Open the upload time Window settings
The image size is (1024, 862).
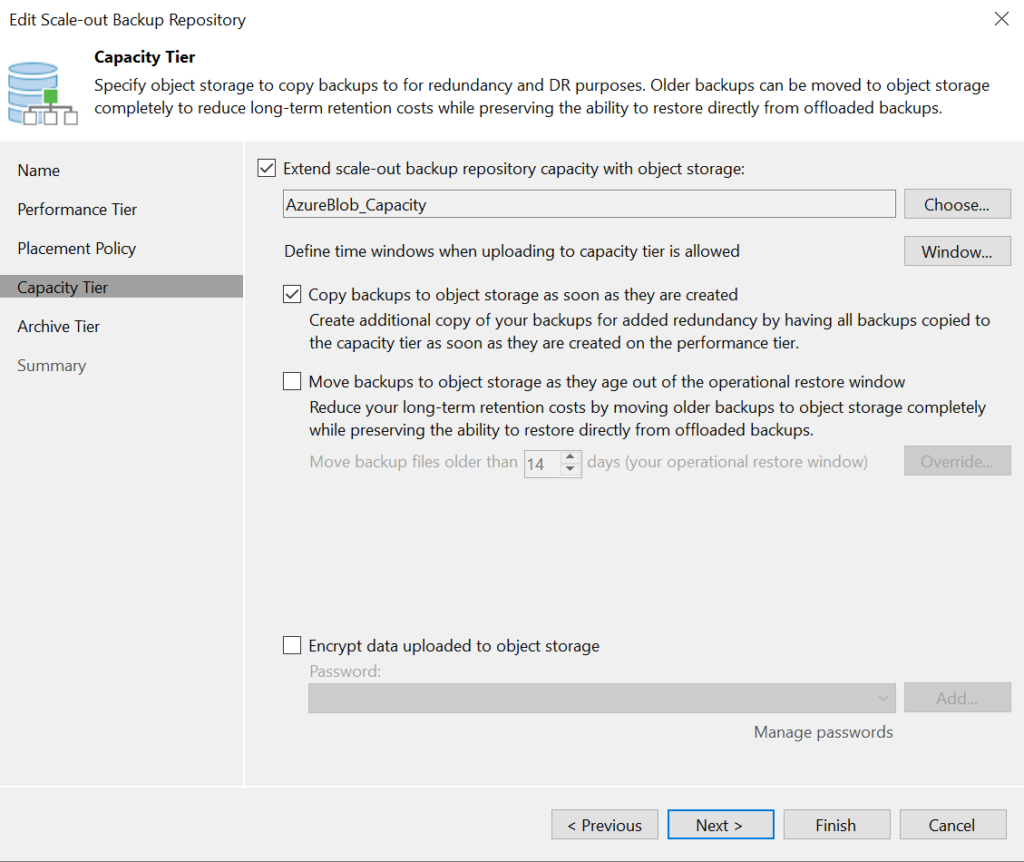tap(956, 251)
